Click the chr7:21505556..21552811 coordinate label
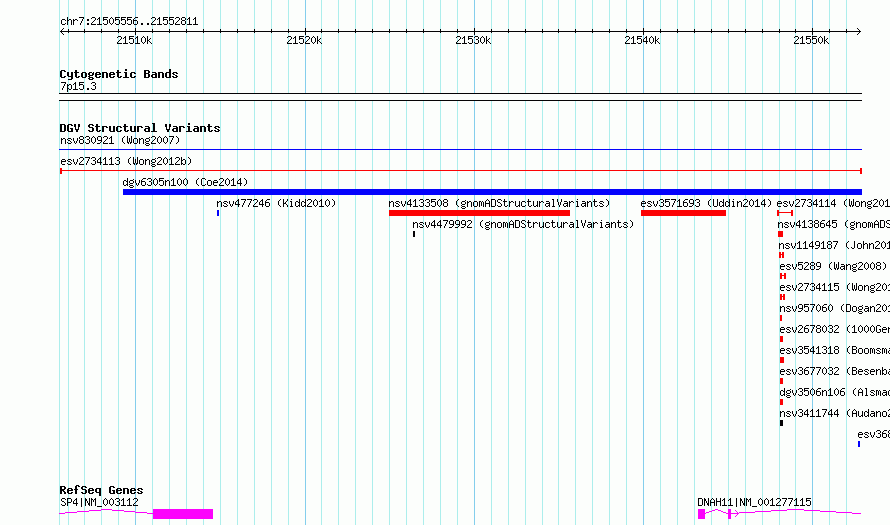 click(129, 22)
